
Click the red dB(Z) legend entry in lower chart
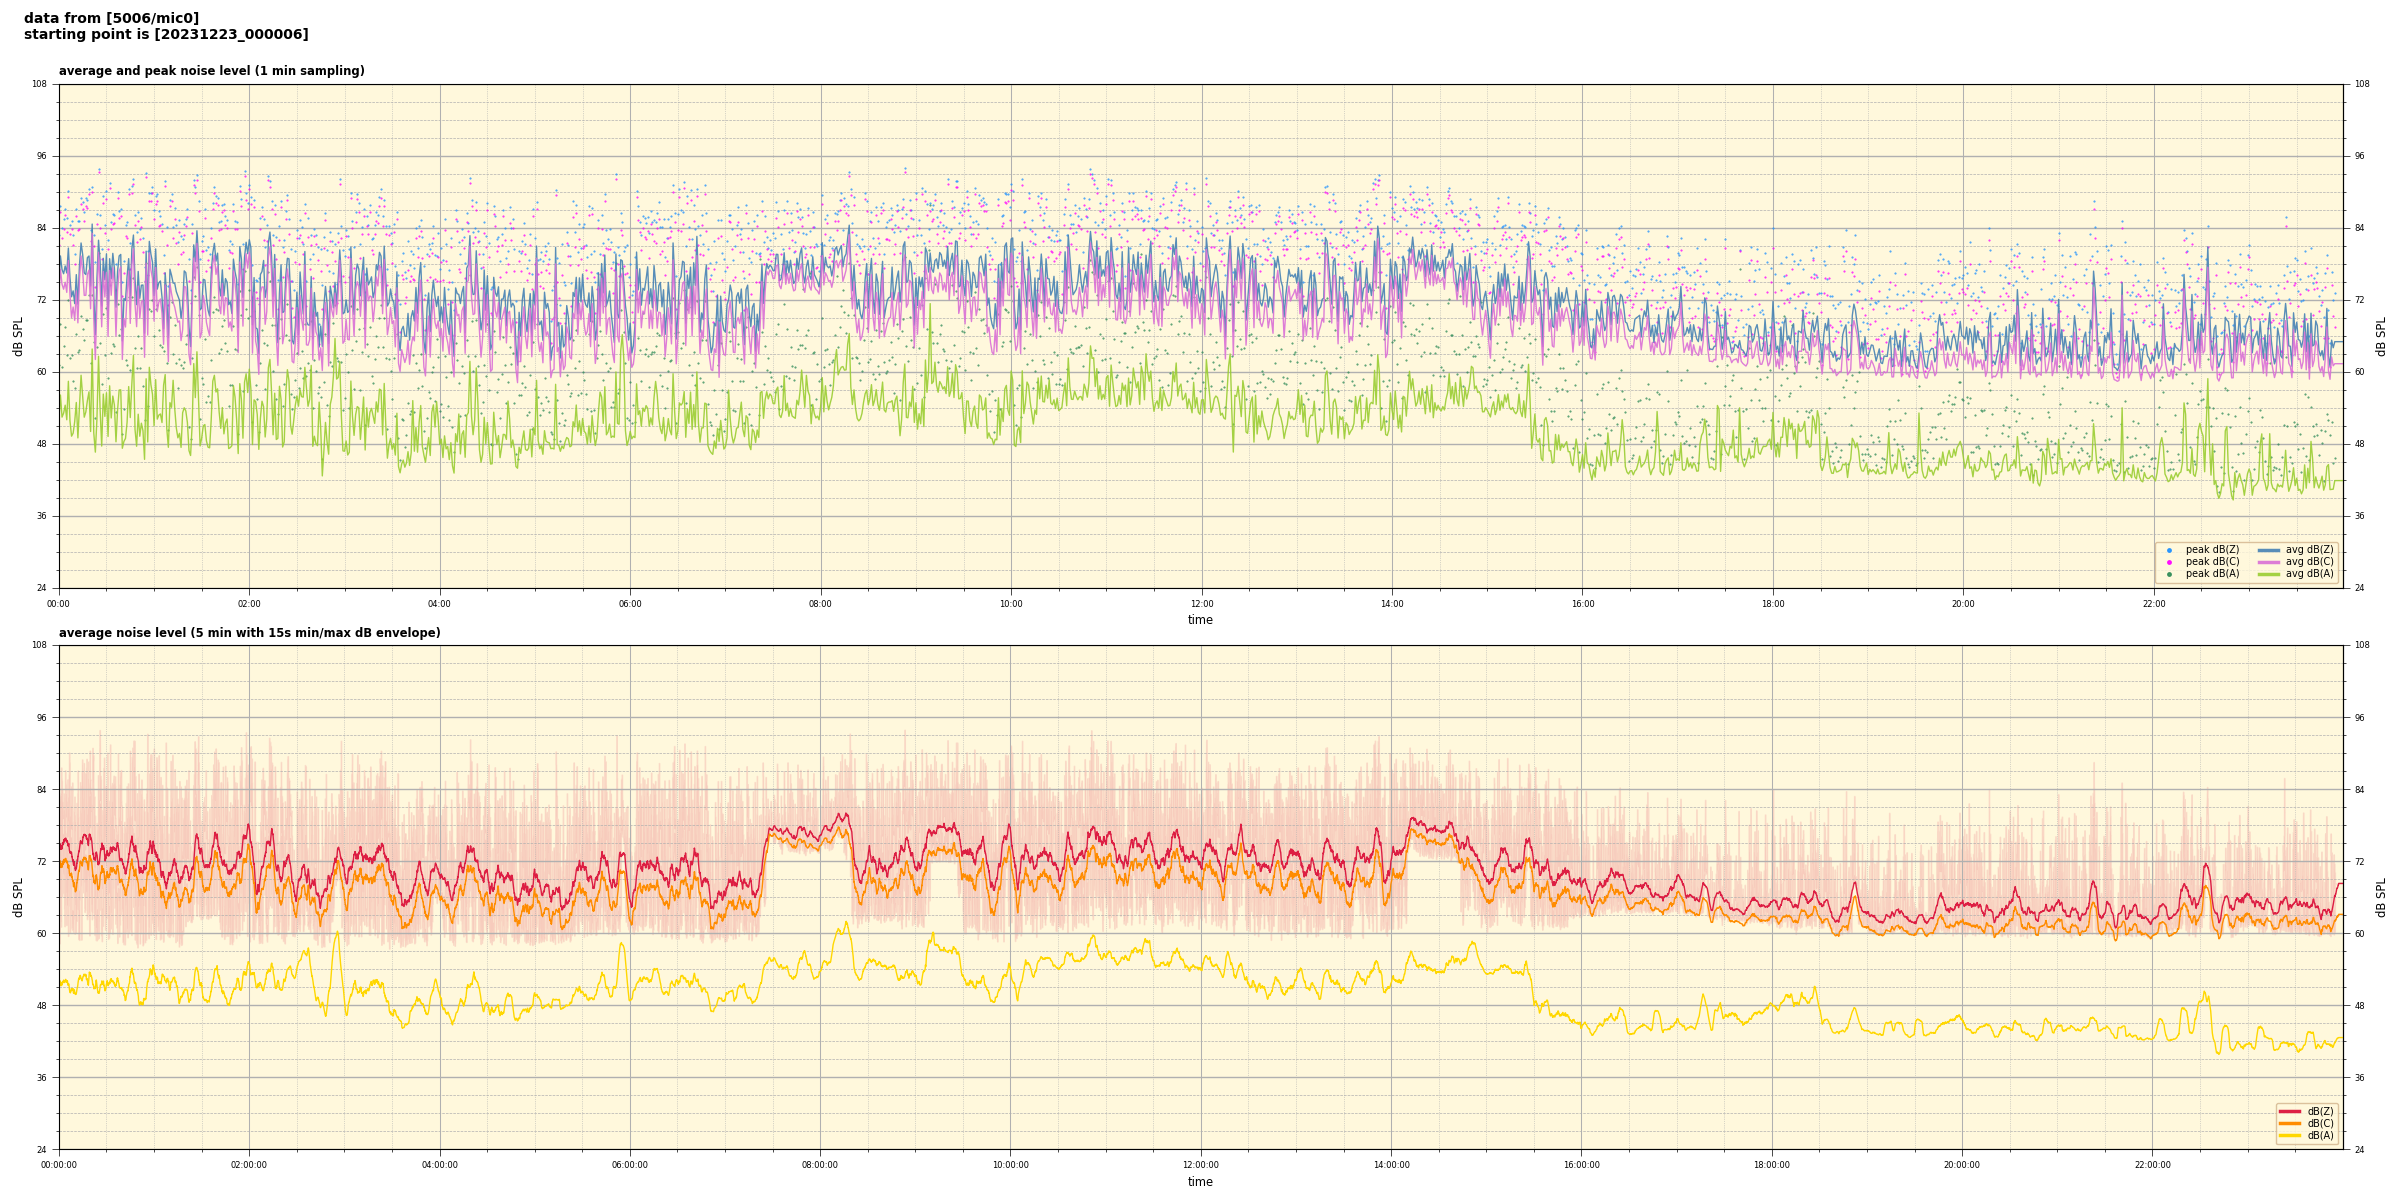click(x=2289, y=1111)
